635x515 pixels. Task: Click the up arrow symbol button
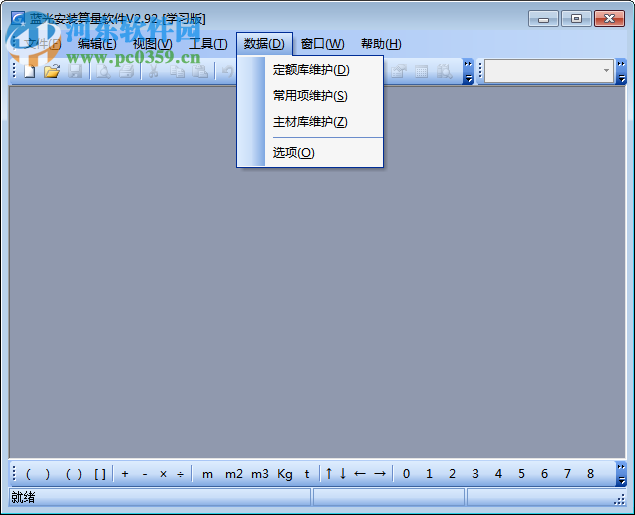coord(329,473)
